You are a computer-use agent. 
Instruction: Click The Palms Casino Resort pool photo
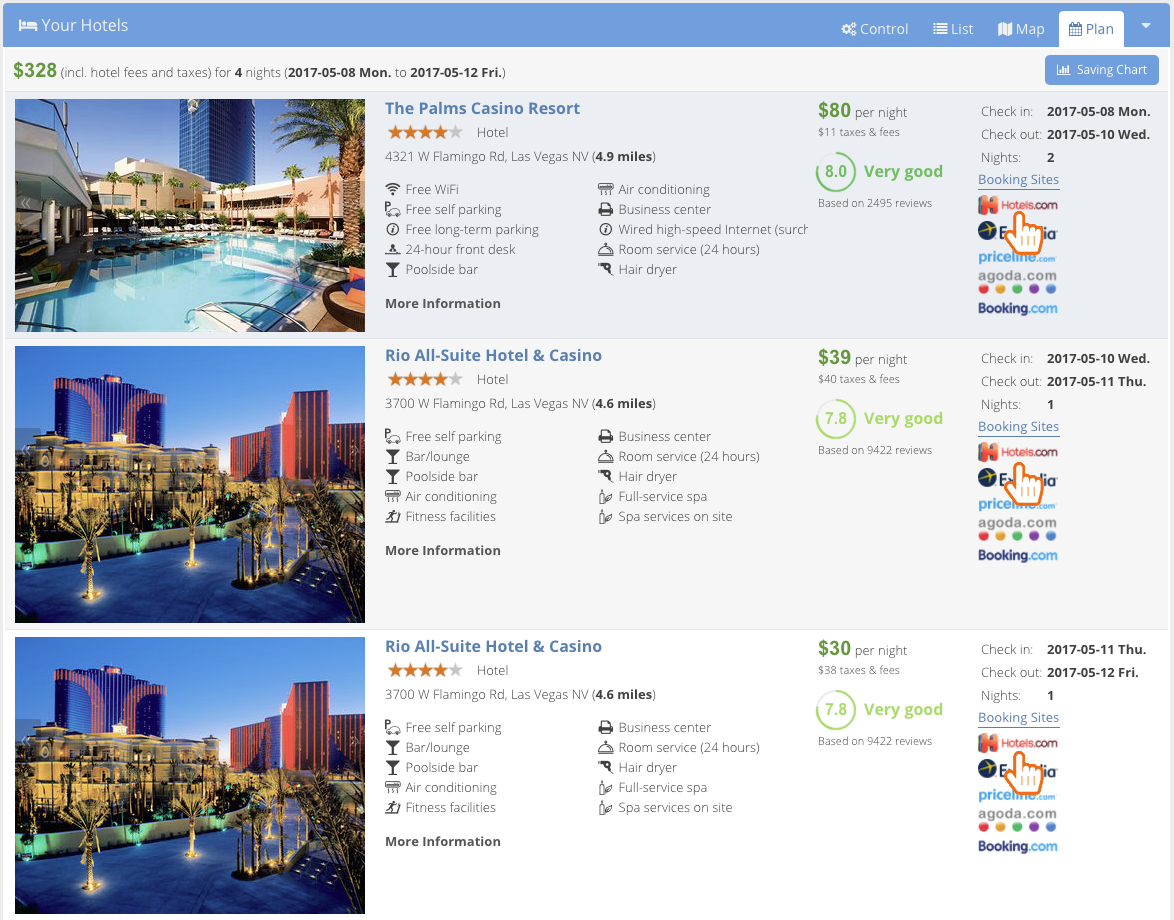tap(190, 216)
